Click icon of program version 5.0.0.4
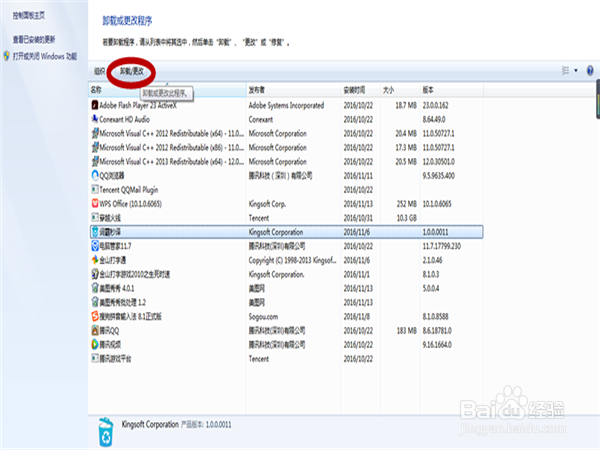The image size is (600, 450). point(95,288)
